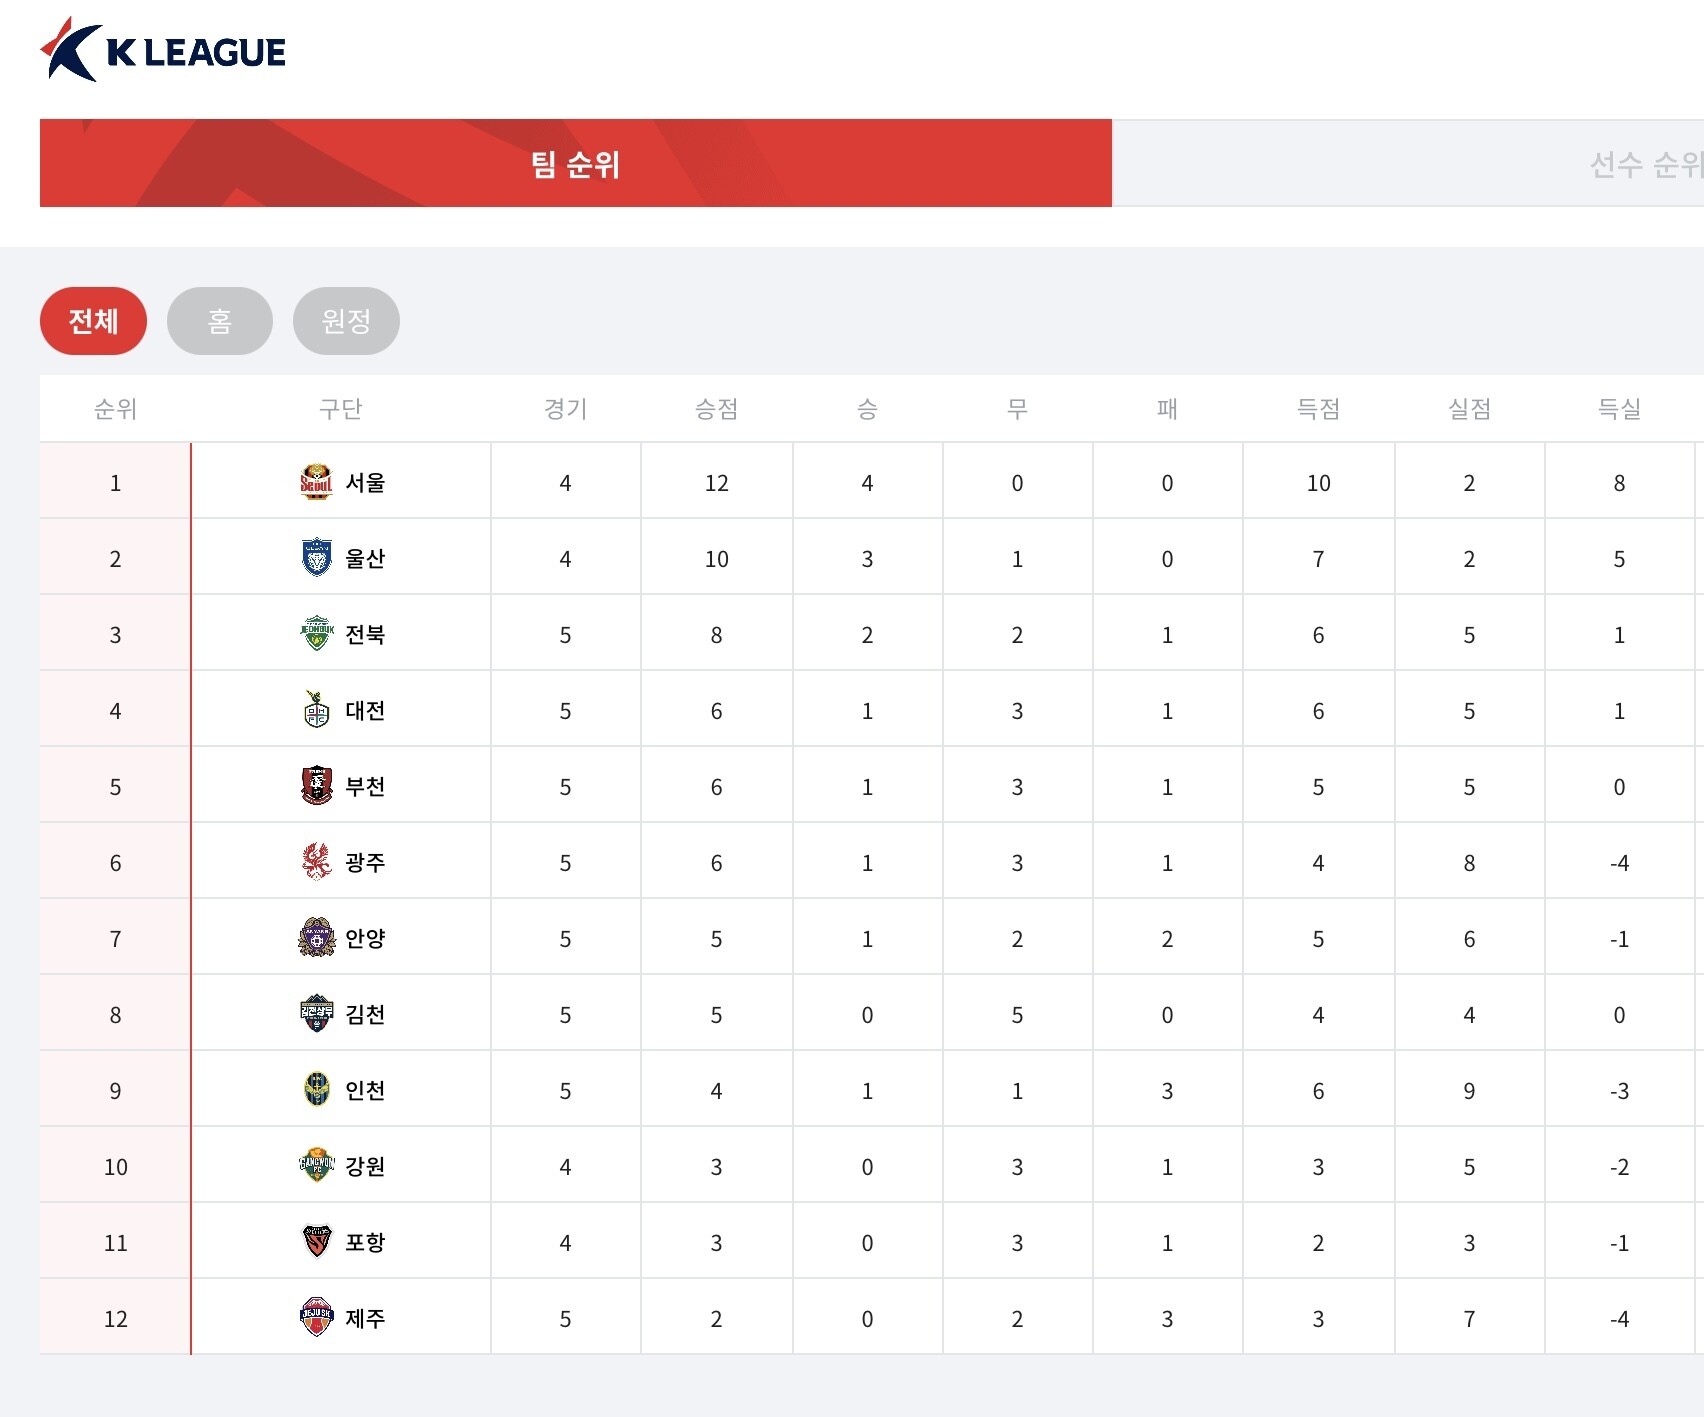The width and height of the screenshot is (1704, 1417).
Task: Click the K League logo
Action: [163, 50]
